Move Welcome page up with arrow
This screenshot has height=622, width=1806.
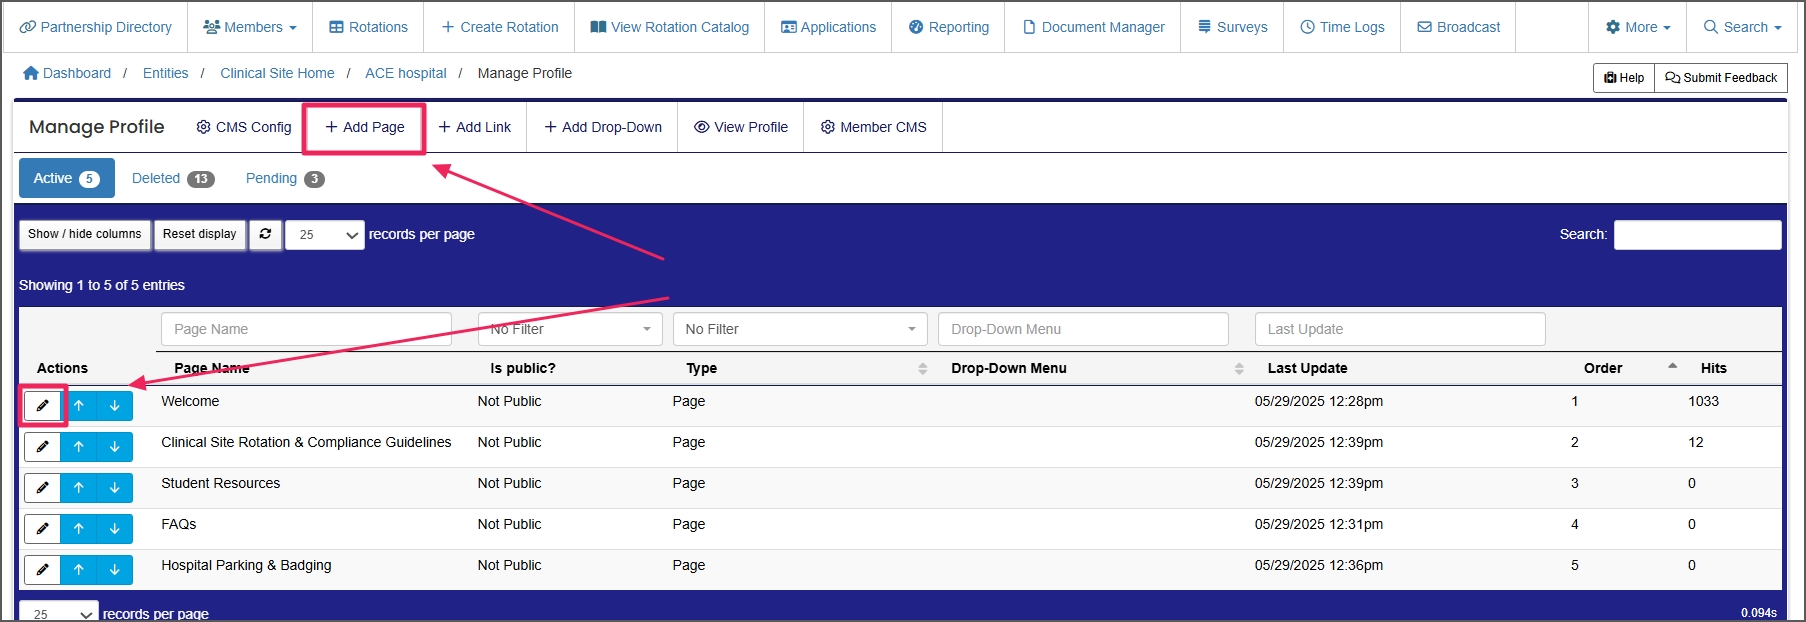click(x=79, y=406)
